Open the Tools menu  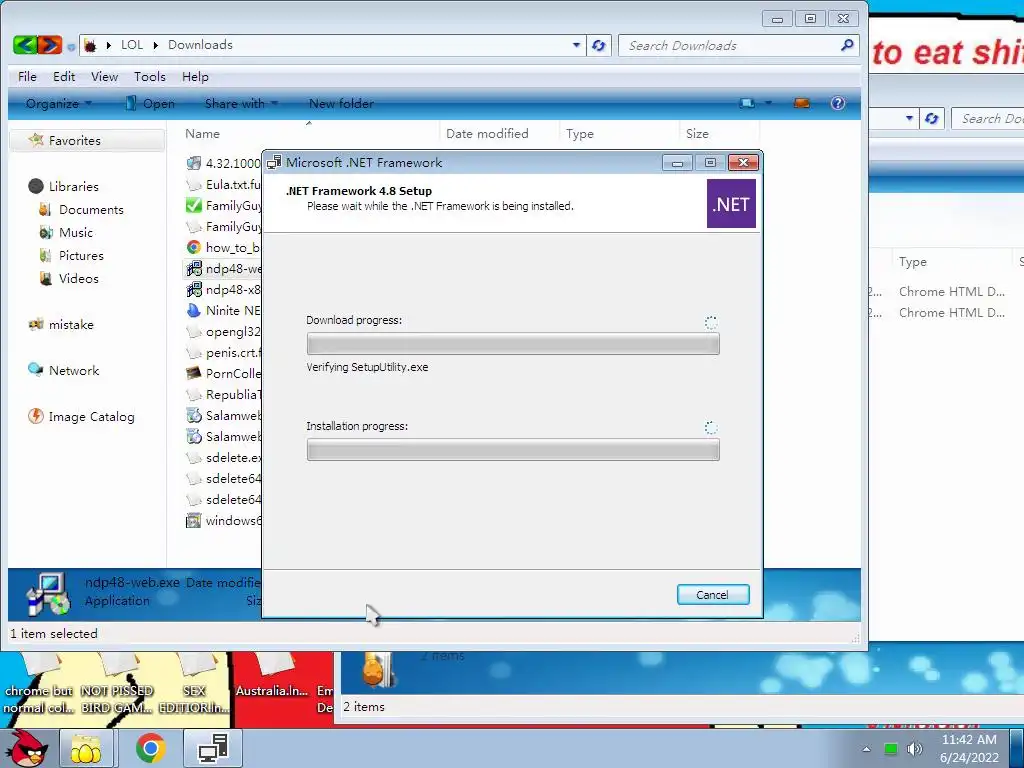(150, 76)
